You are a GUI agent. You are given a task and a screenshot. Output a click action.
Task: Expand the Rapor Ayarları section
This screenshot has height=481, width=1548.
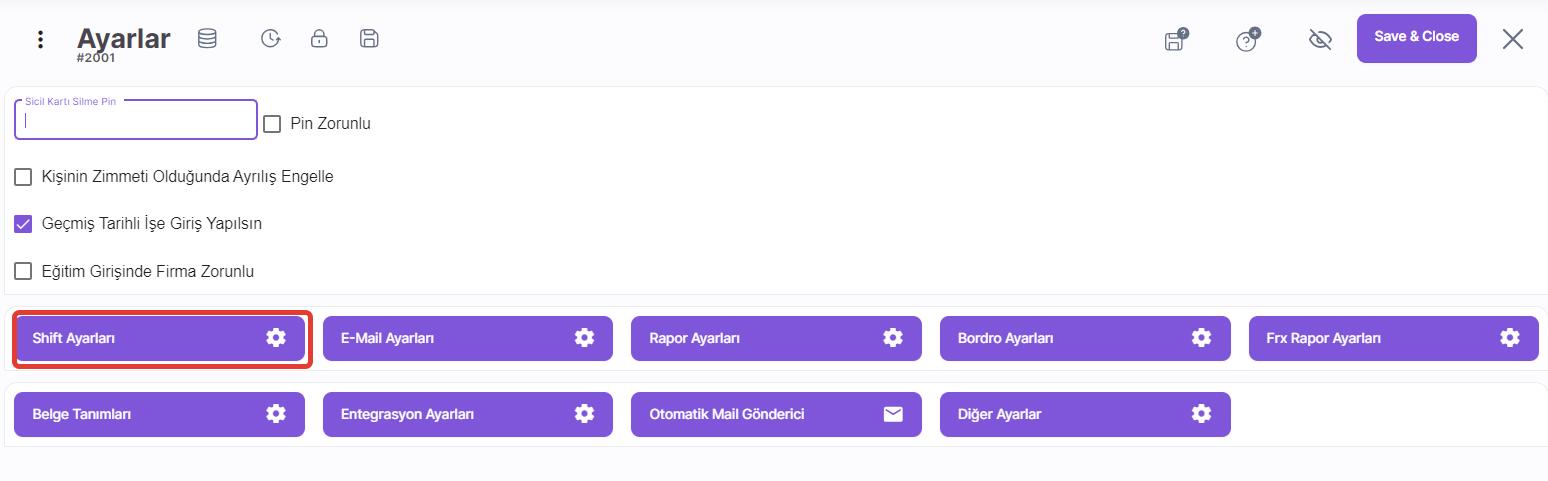pos(776,338)
